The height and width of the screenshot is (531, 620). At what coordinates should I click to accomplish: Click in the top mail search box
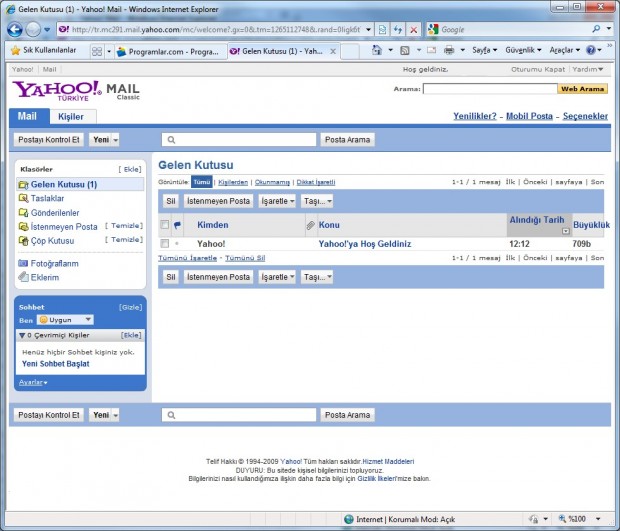239,140
